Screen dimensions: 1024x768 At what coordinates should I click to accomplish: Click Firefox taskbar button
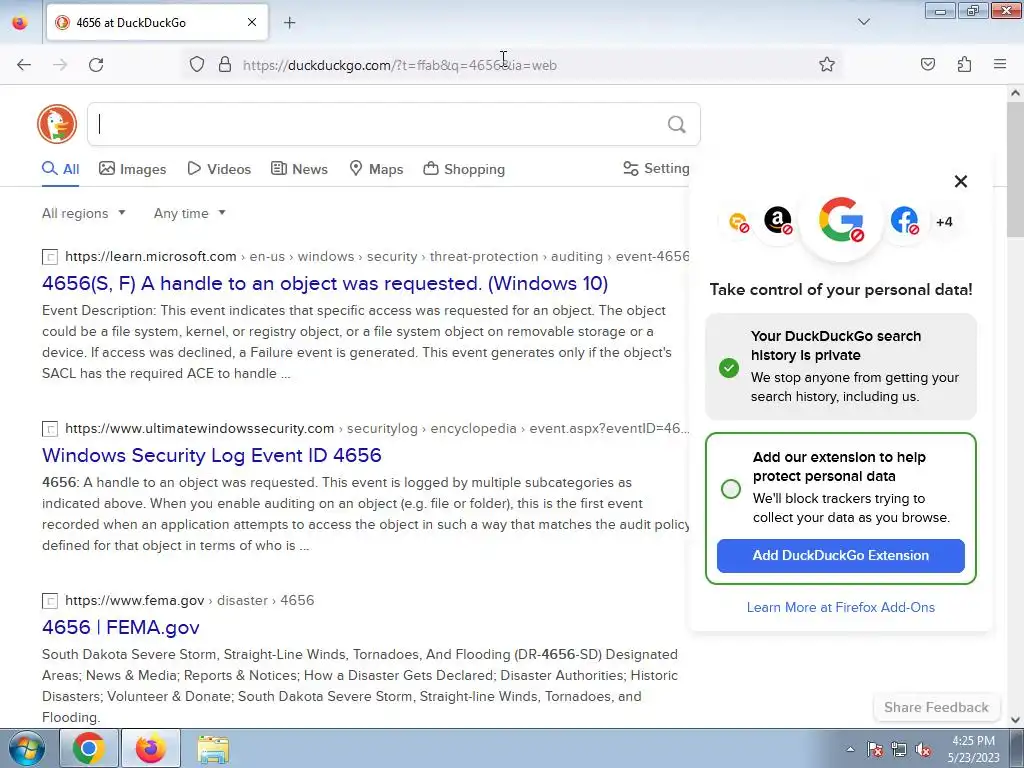pyautogui.click(x=151, y=748)
